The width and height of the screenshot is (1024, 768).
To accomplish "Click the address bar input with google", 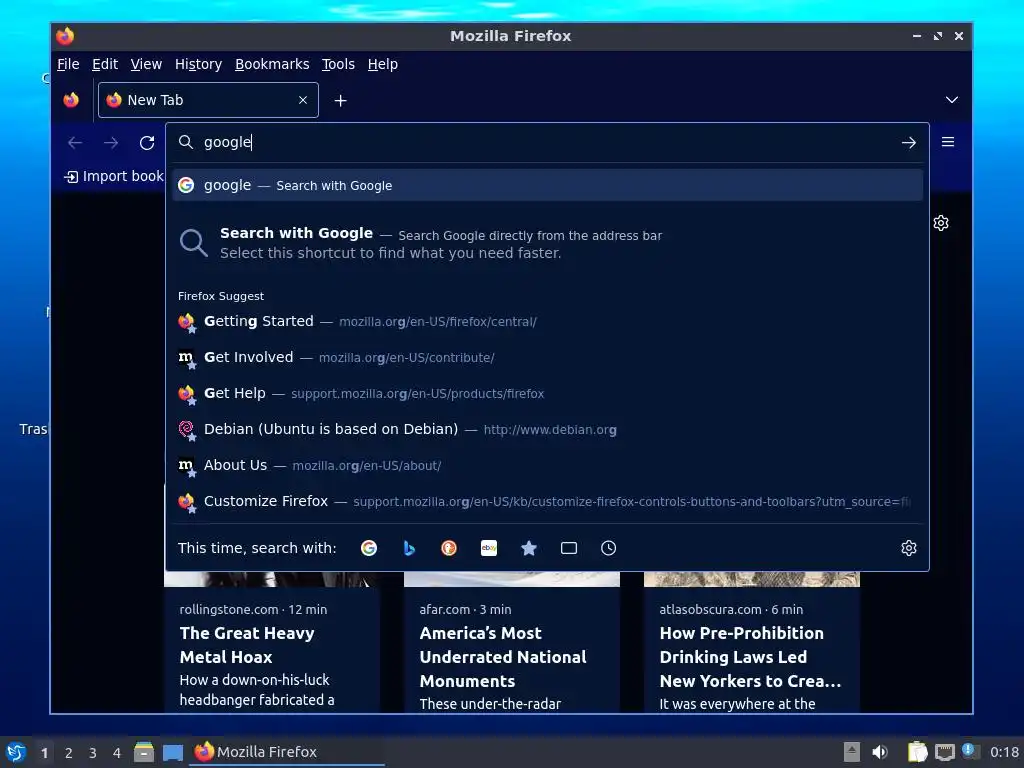I will tap(547, 142).
